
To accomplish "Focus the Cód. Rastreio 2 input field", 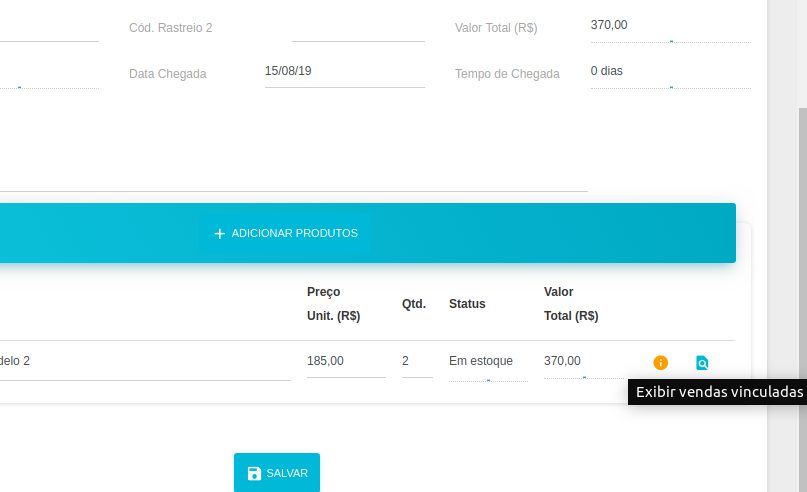I will click(358, 28).
